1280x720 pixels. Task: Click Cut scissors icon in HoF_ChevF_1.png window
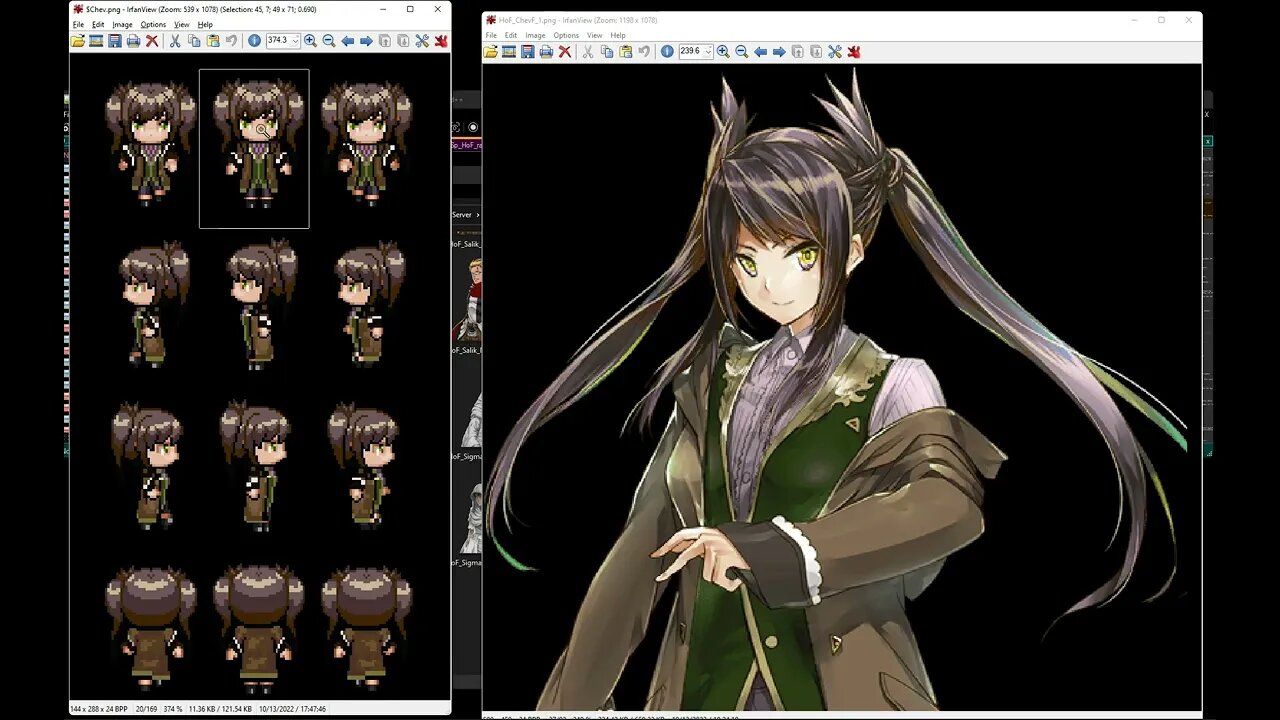pos(588,51)
